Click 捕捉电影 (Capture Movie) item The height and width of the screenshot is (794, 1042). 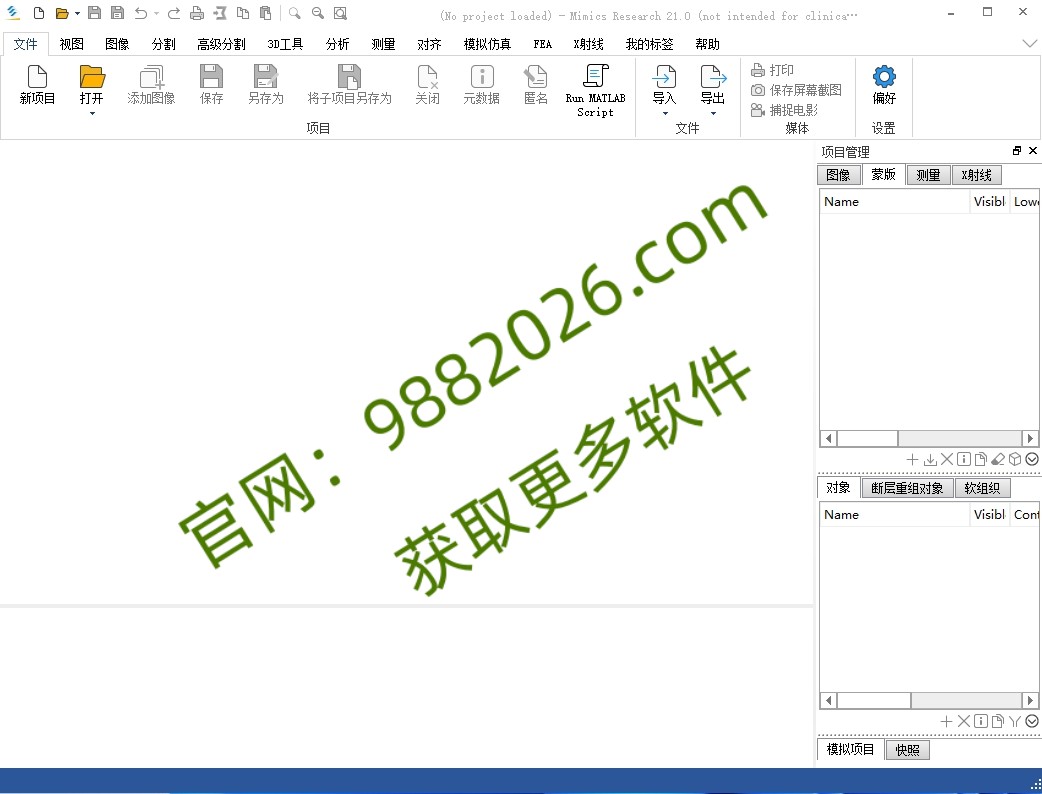(x=784, y=110)
